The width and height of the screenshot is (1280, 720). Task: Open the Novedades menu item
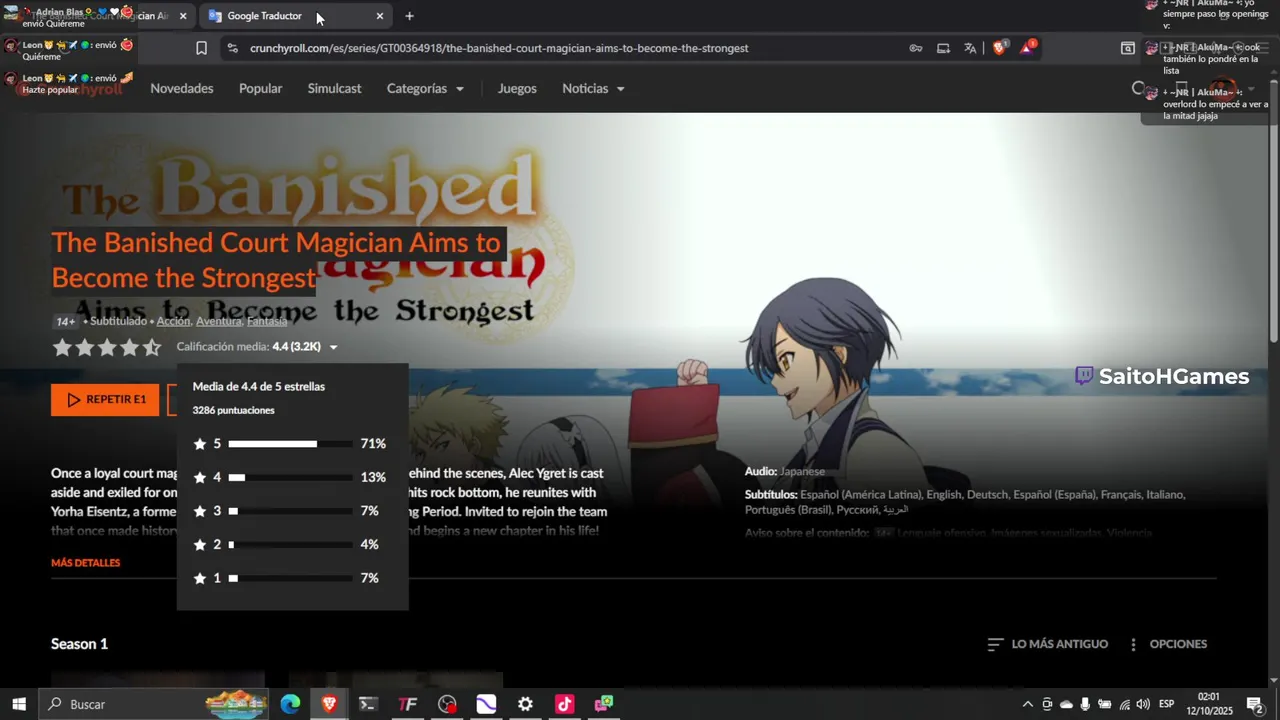pyautogui.click(x=182, y=88)
